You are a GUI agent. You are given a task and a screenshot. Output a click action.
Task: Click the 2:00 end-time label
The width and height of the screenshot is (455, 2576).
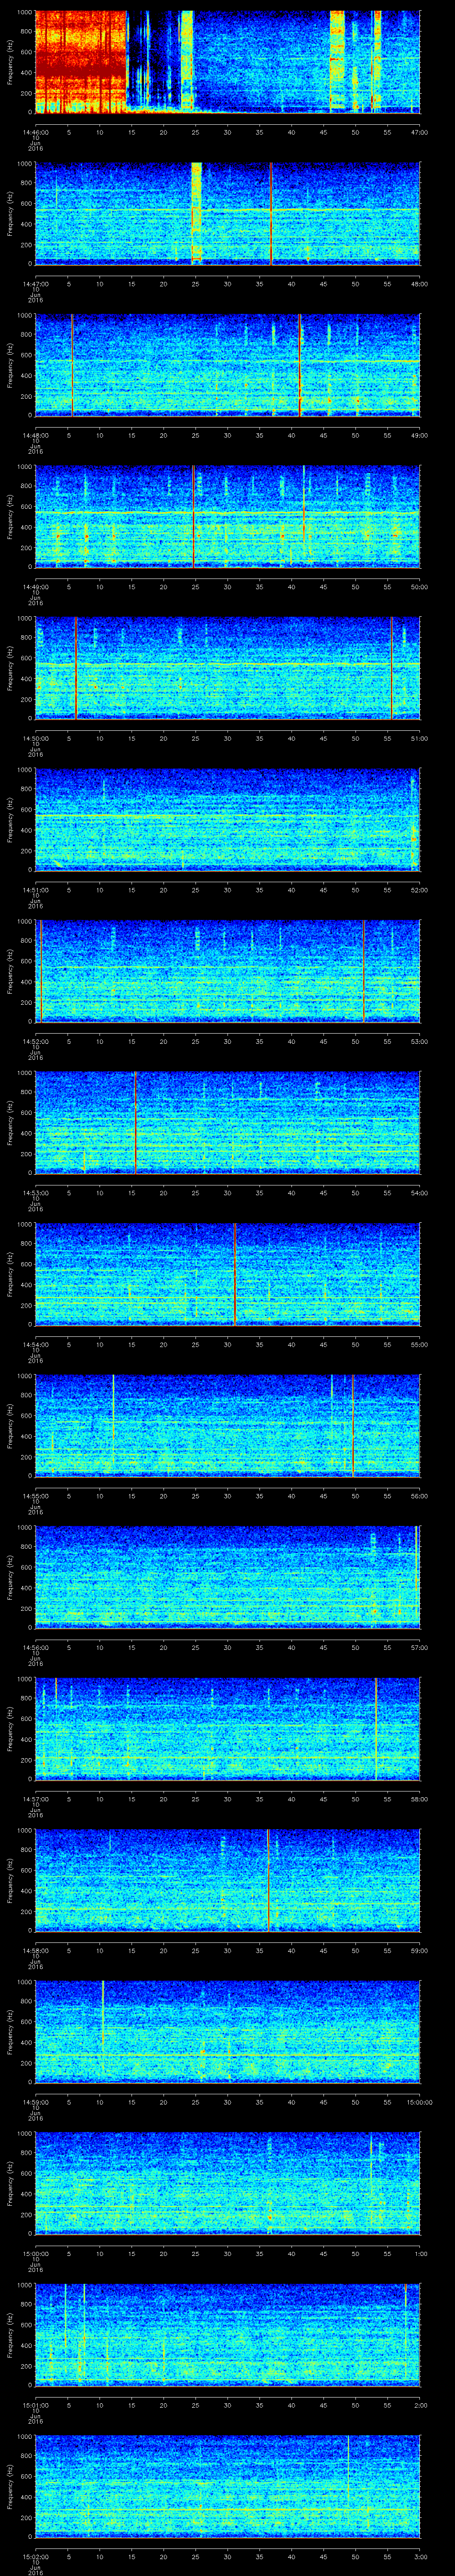click(x=421, y=2404)
